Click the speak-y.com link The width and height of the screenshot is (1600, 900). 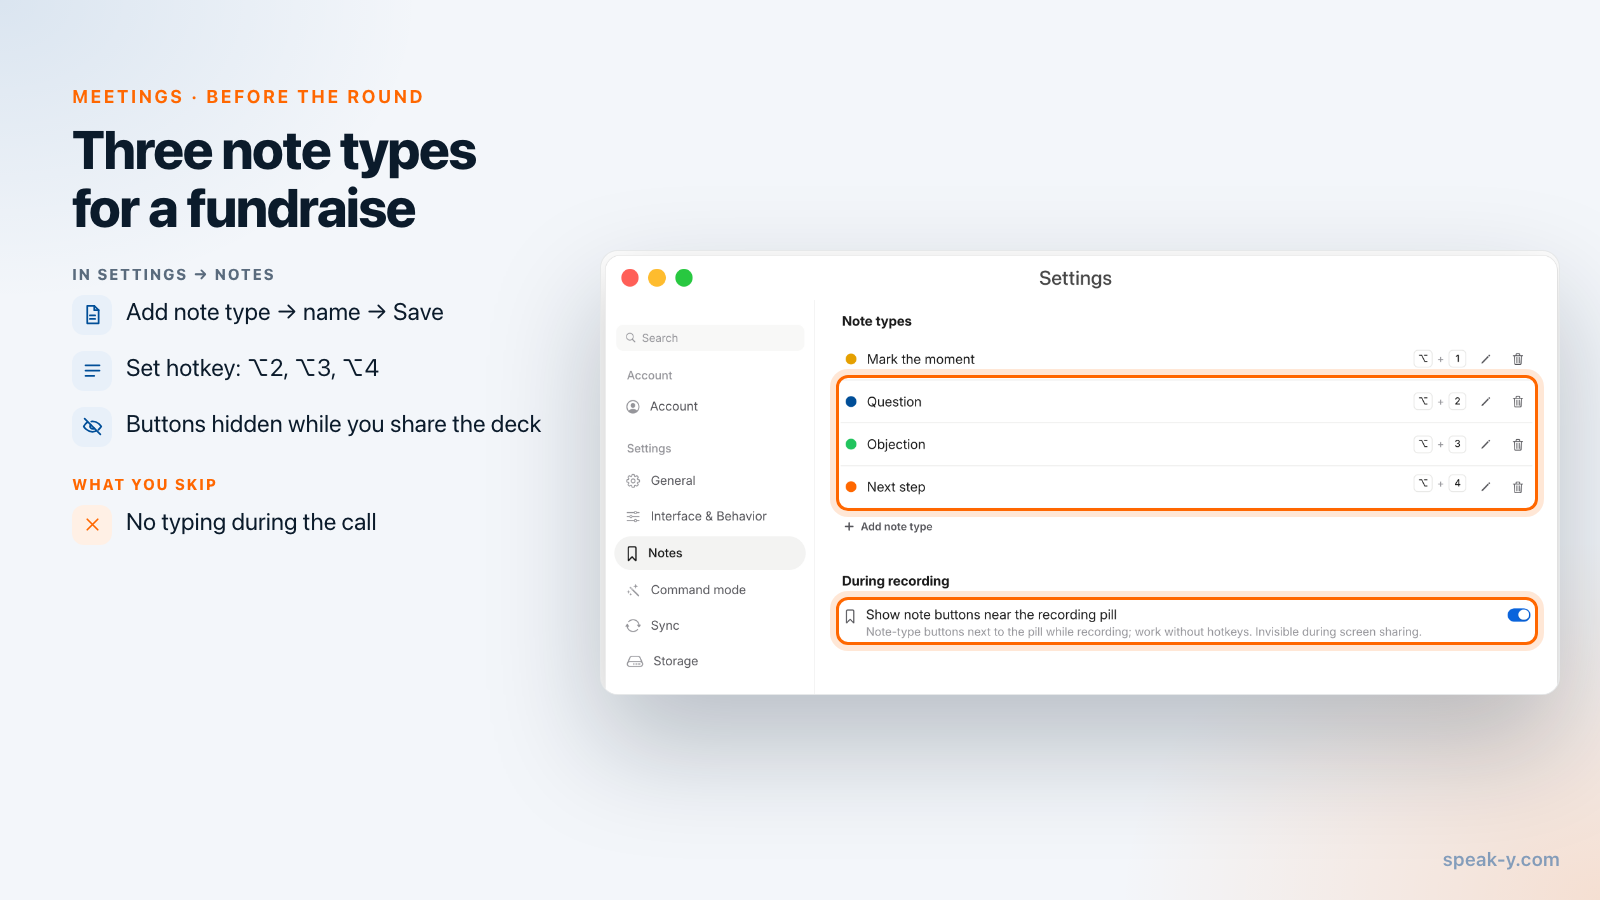coord(1501,860)
